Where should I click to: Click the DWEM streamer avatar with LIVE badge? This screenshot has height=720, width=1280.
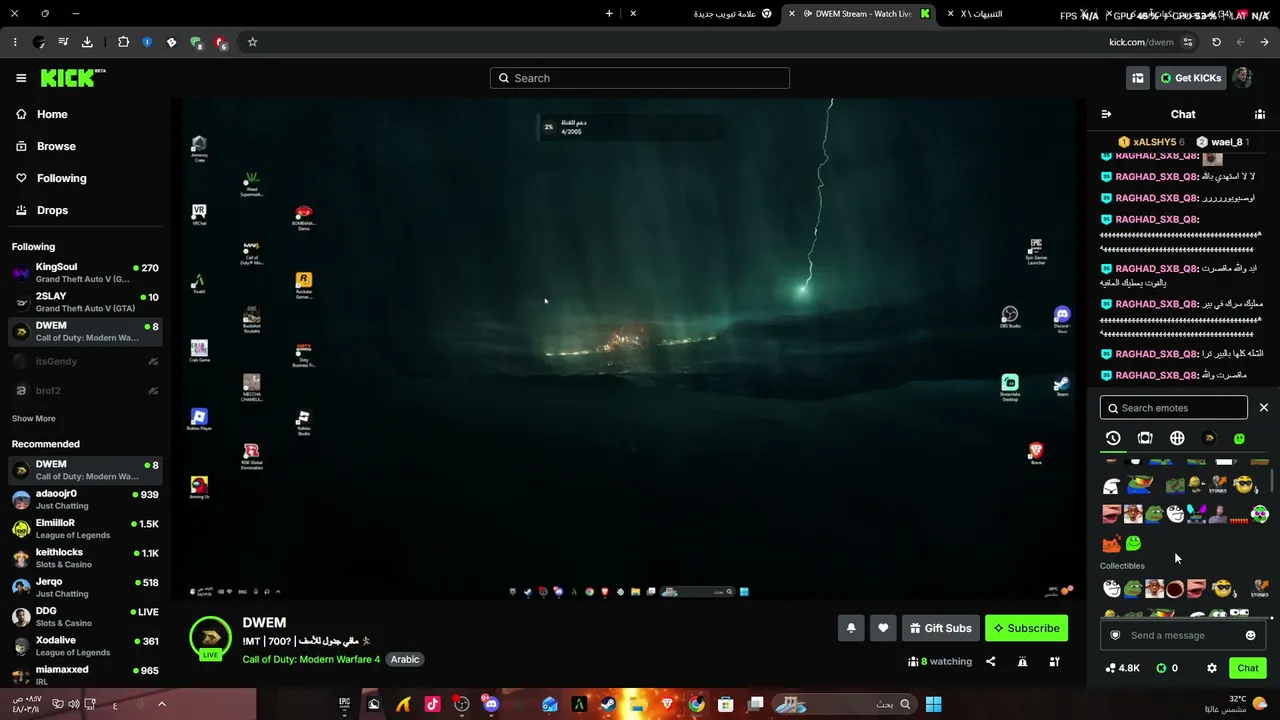pos(211,638)
